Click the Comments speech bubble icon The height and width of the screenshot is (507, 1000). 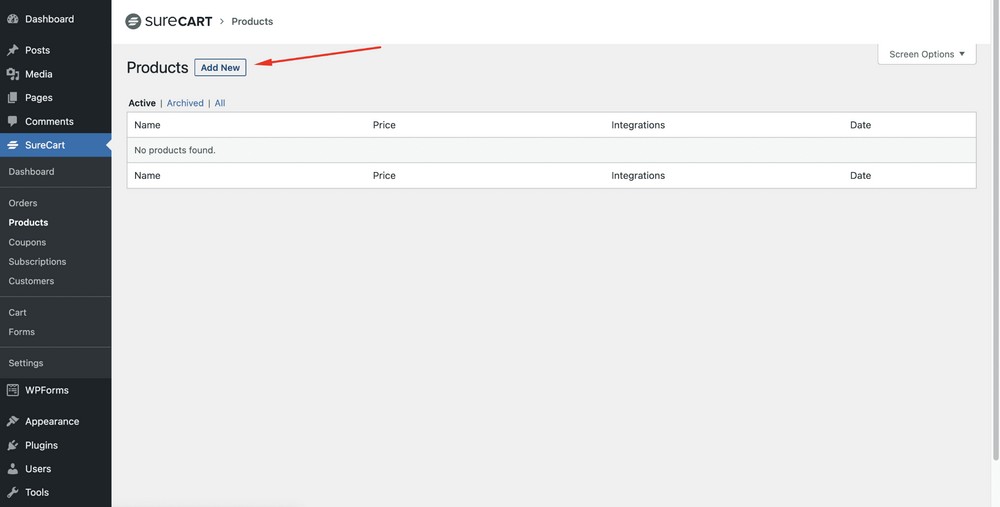pos(13,122)
